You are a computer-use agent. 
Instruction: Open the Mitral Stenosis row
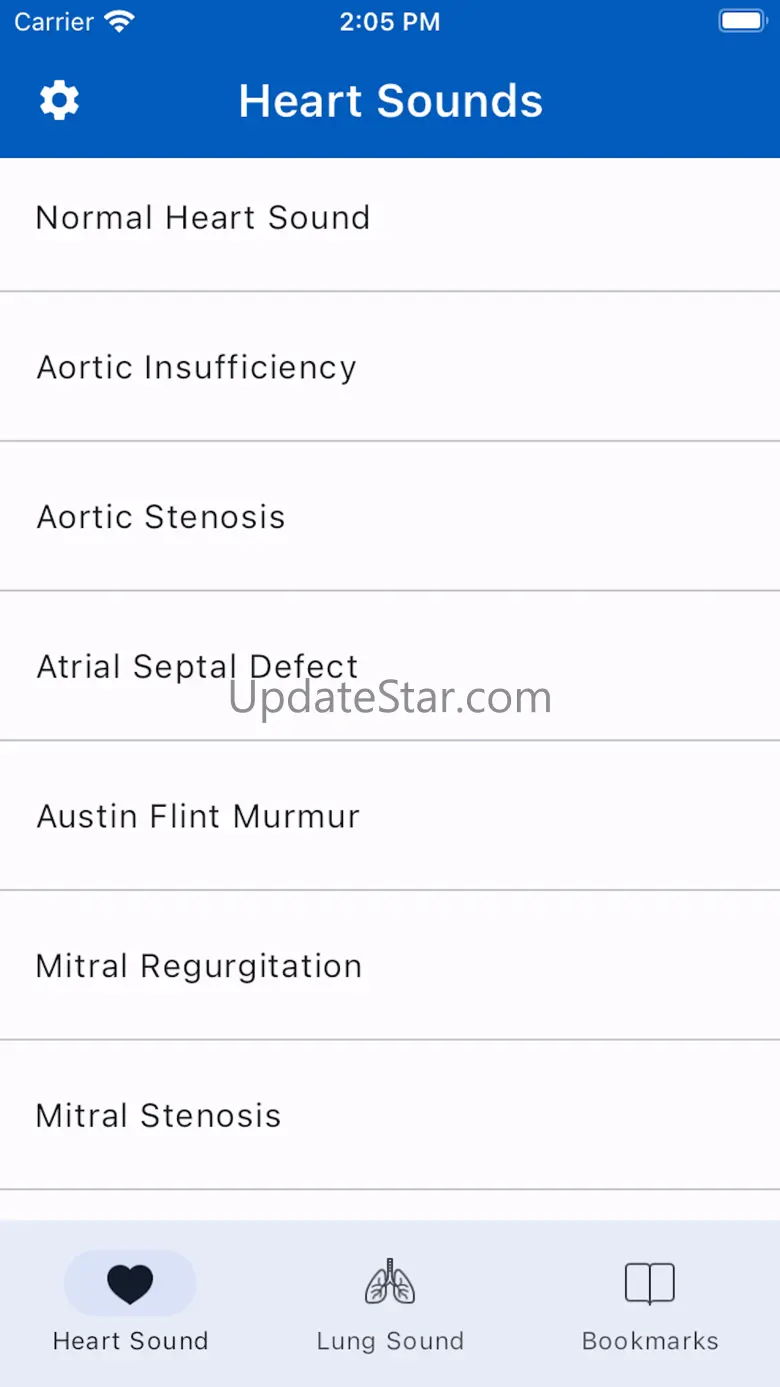pyautogui.click(x=158, y=1115)
